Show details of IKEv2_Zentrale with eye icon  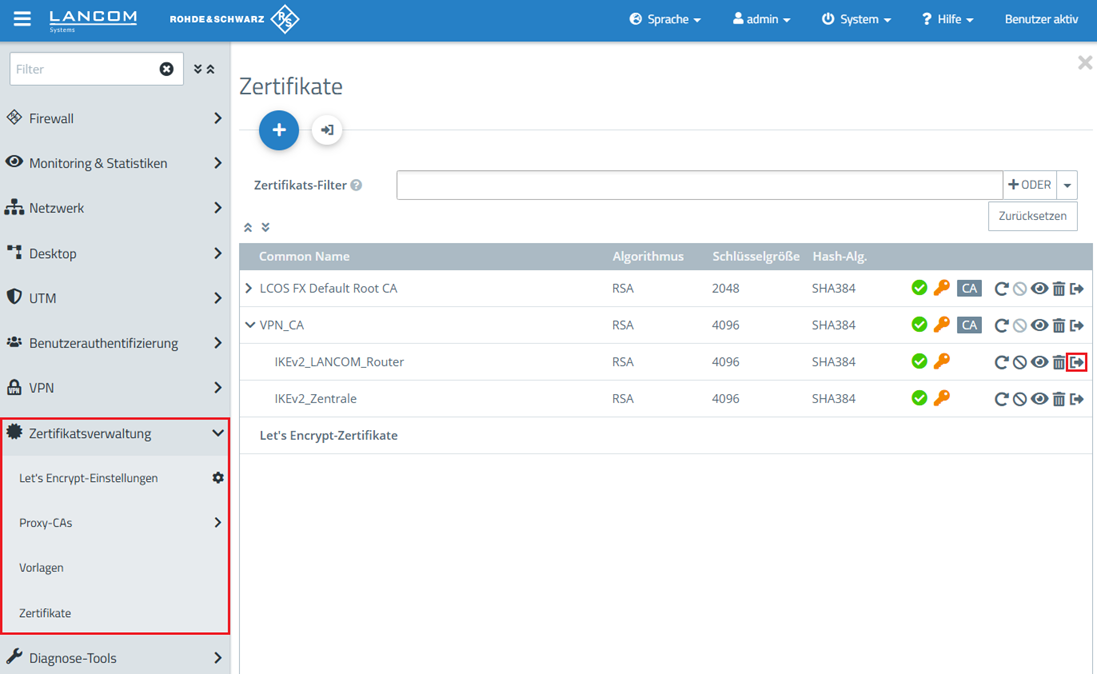click(1039, 399)
